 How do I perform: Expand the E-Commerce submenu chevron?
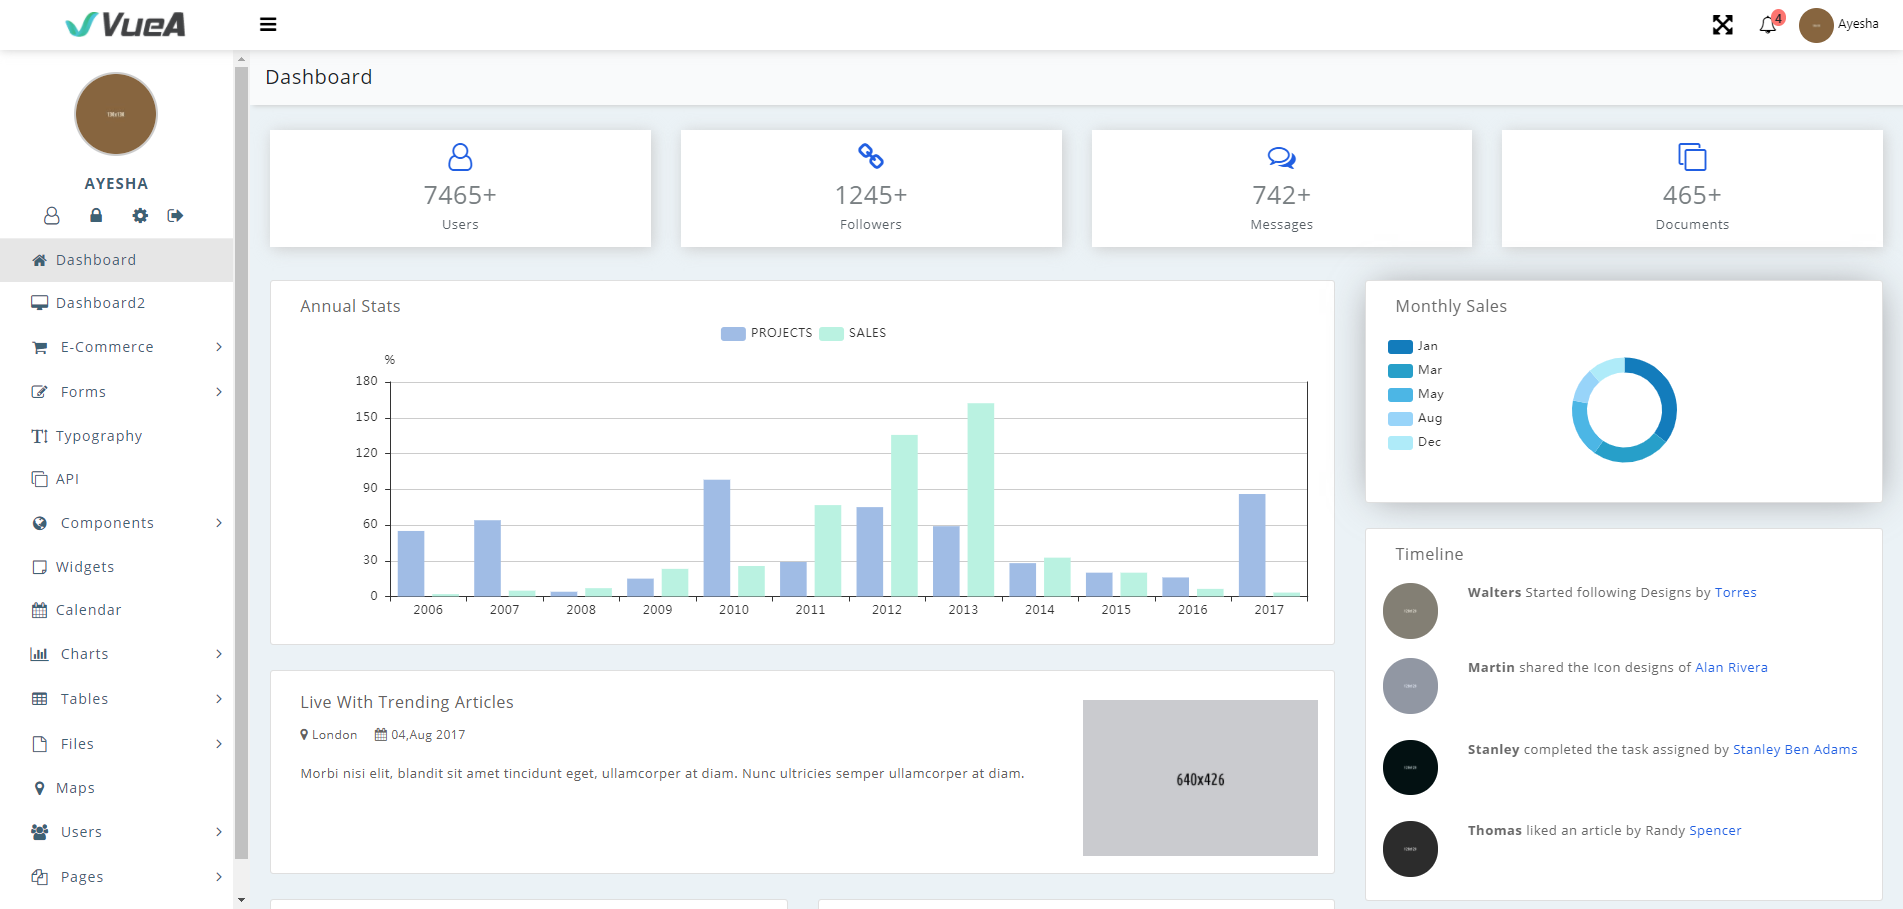point(219,347)
